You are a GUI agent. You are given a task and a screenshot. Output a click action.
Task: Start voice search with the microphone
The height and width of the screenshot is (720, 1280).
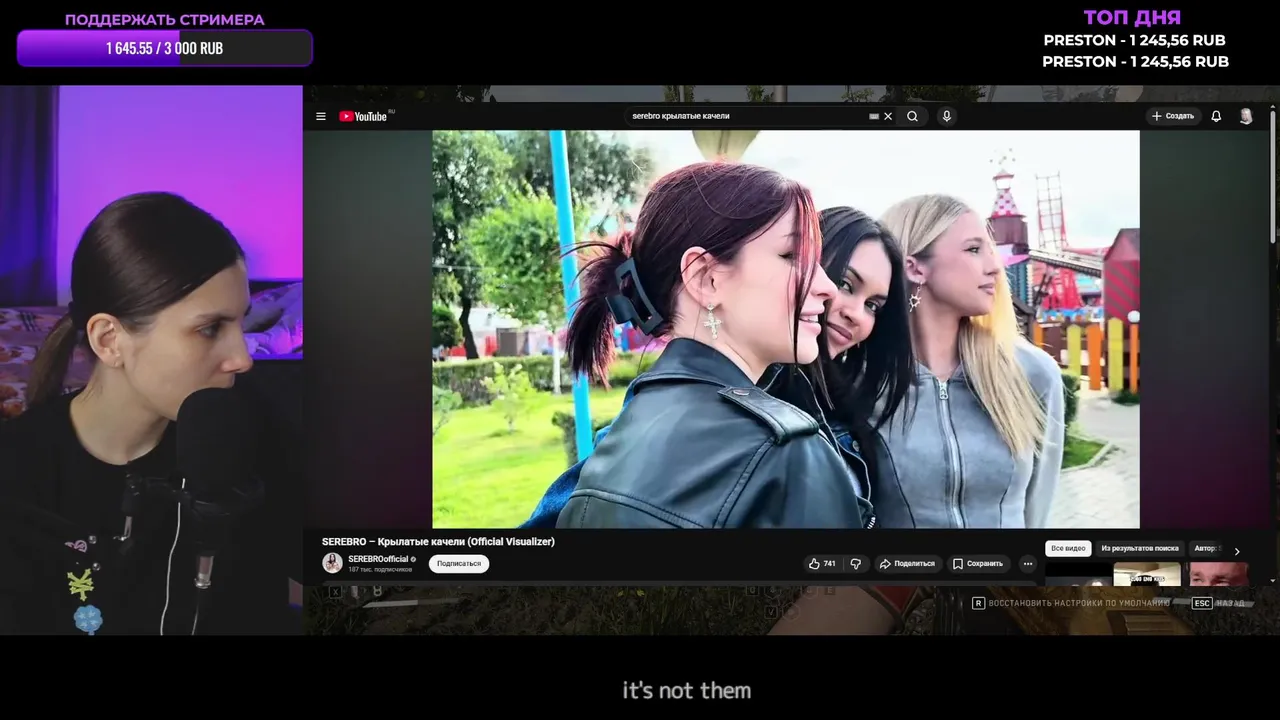point(946,116)
